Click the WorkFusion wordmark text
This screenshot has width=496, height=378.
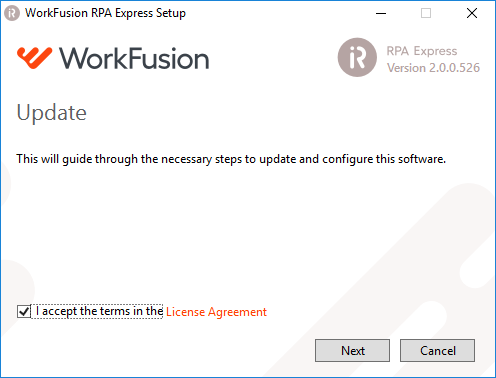(x=134, y=58)
